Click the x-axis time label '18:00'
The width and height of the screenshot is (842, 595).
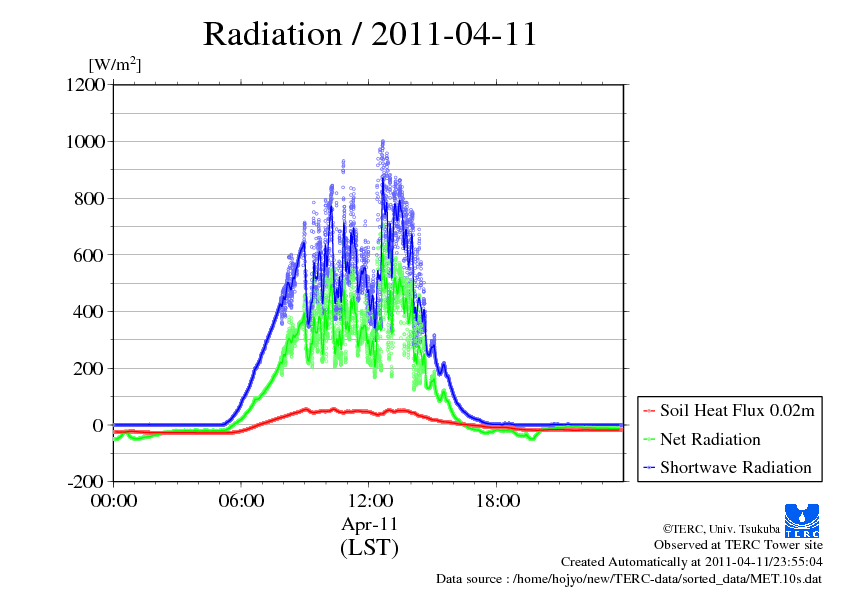click(497, 501)
